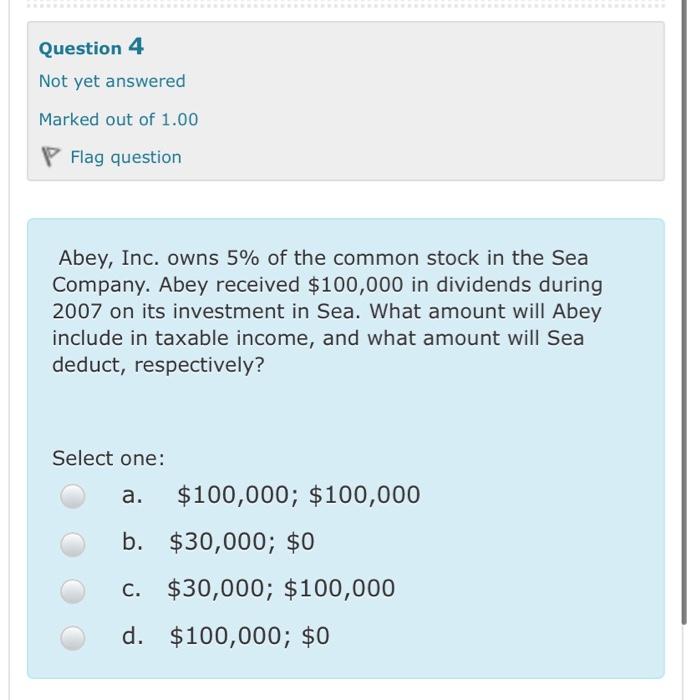Click the letter label c.
This screenshot has height=700, width=692.
click(x=131, y=589)
